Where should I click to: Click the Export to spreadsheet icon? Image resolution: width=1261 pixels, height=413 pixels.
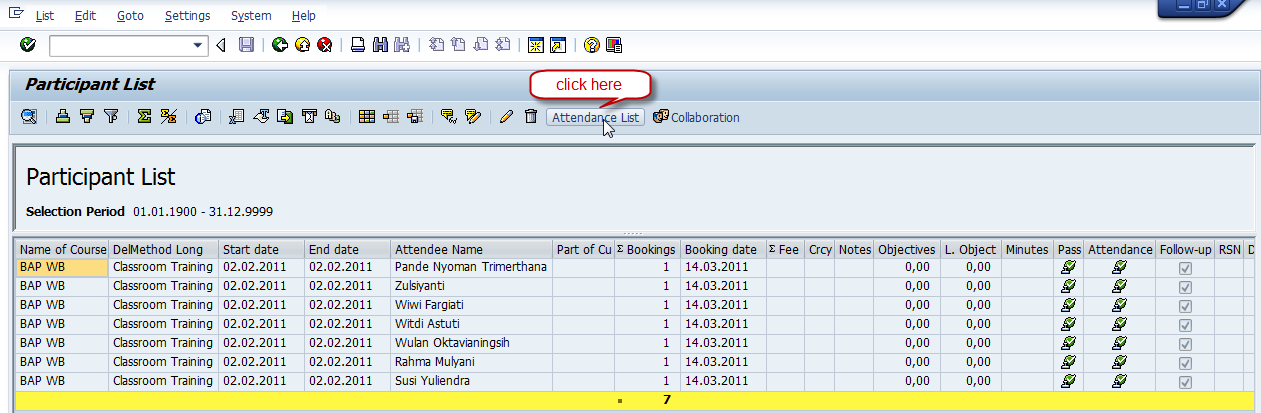[236, 117]
